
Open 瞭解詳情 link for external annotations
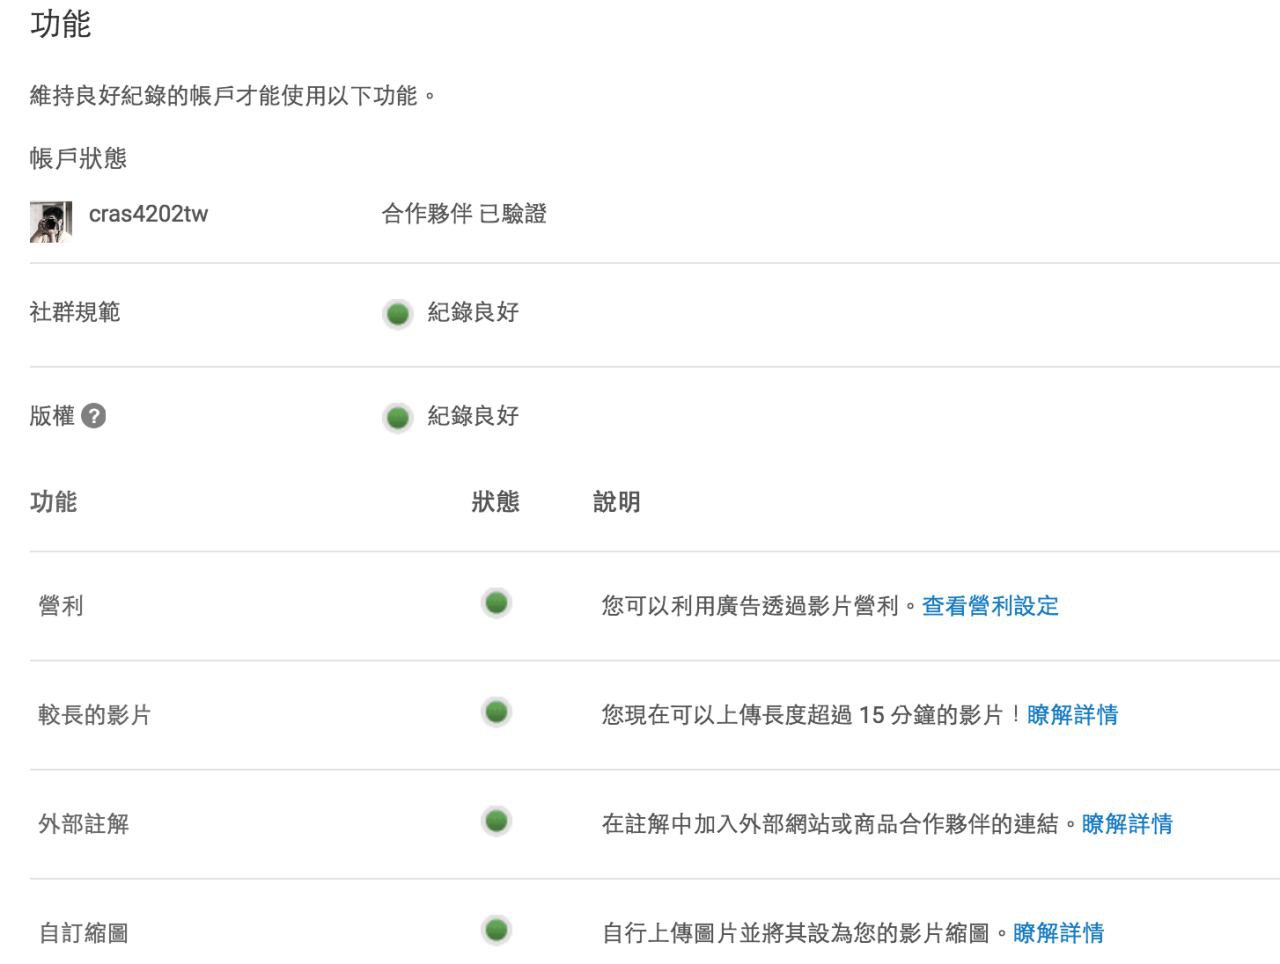click(x=1127, y=824)
